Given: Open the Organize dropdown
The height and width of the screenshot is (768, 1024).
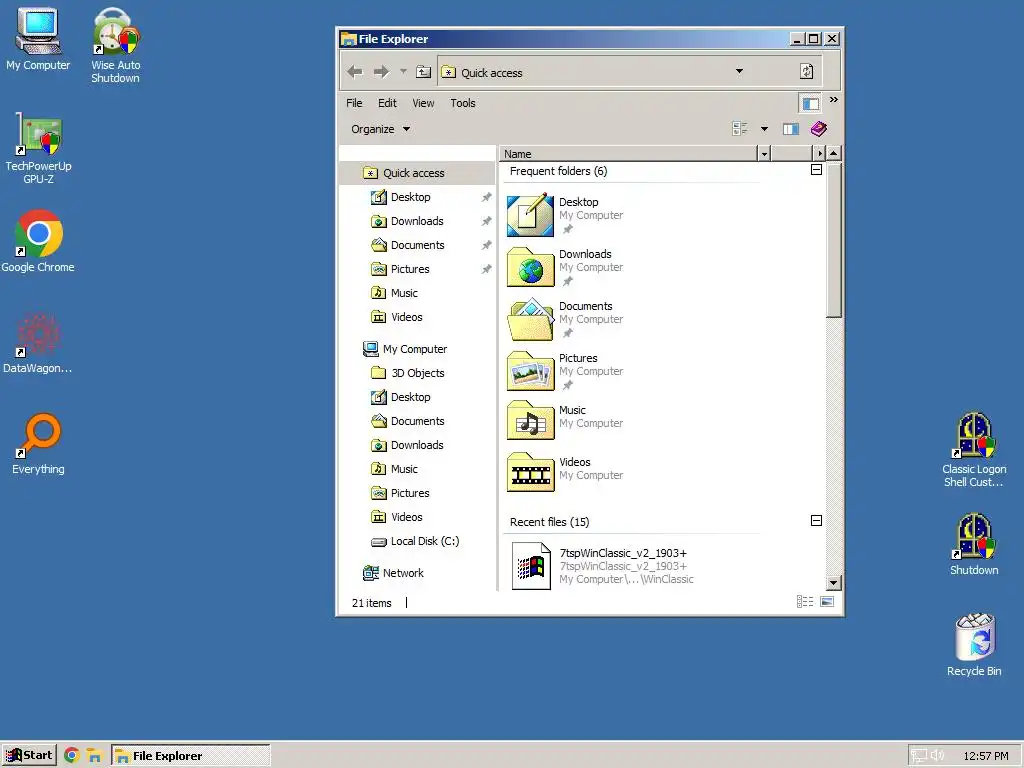Looking at the screenshot, I should pyautogui.click(x=380, y=129).
